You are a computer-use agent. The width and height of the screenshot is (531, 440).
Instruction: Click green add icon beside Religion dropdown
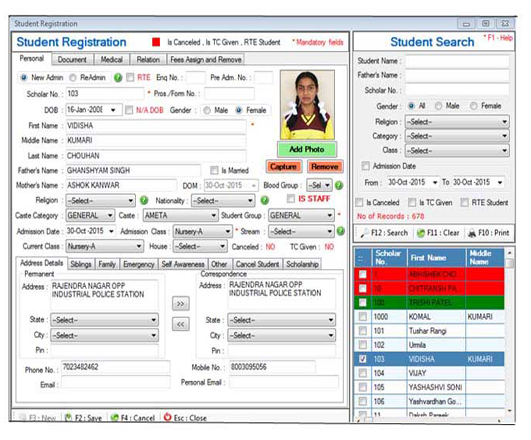pyautogui.click(x=144, y=200)
